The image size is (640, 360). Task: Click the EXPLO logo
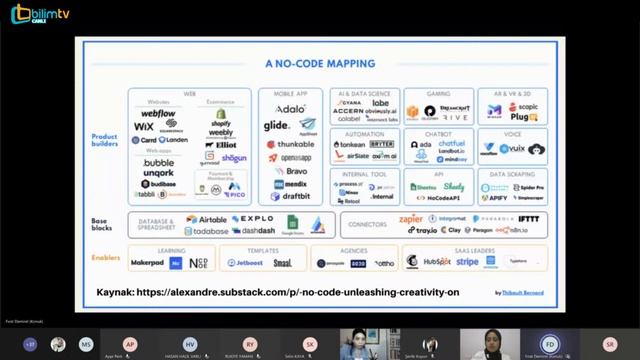253,219
